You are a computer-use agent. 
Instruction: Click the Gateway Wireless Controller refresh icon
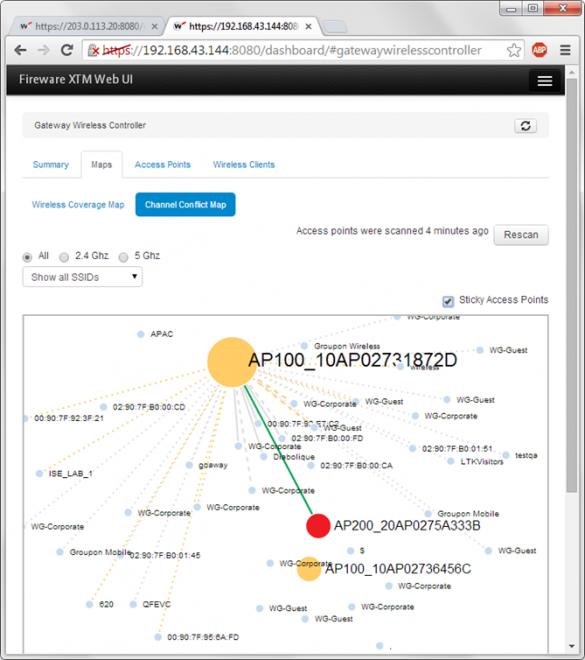click(525, 125)
